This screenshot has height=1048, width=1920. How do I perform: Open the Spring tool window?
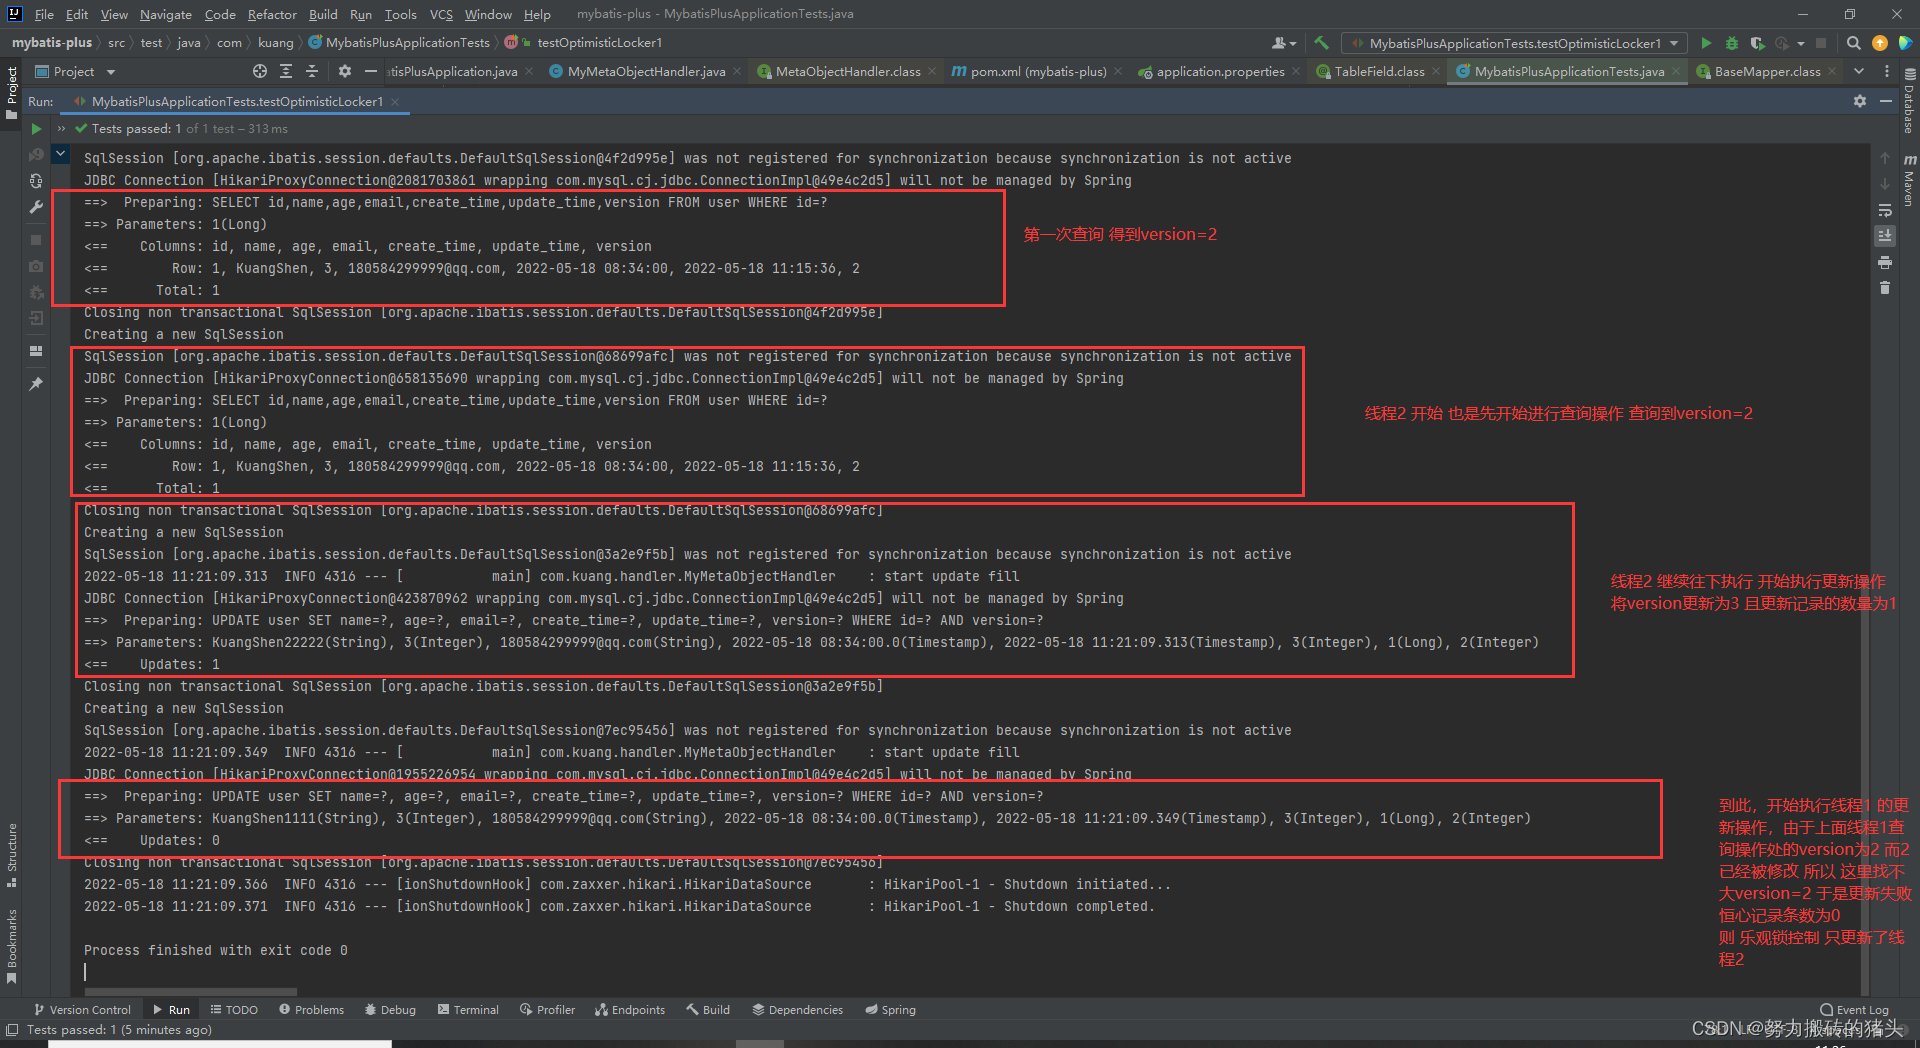(890, 1010)
